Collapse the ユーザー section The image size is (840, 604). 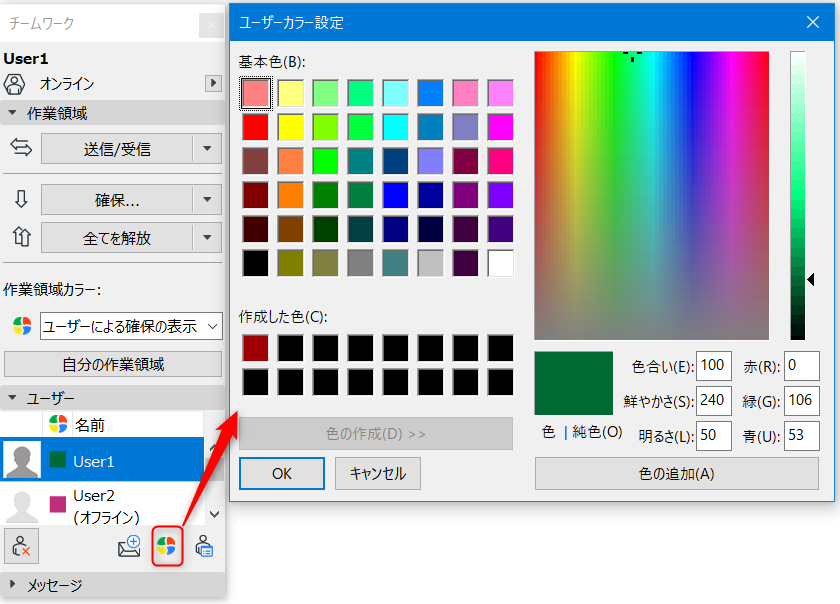click(x=12, y=398)
